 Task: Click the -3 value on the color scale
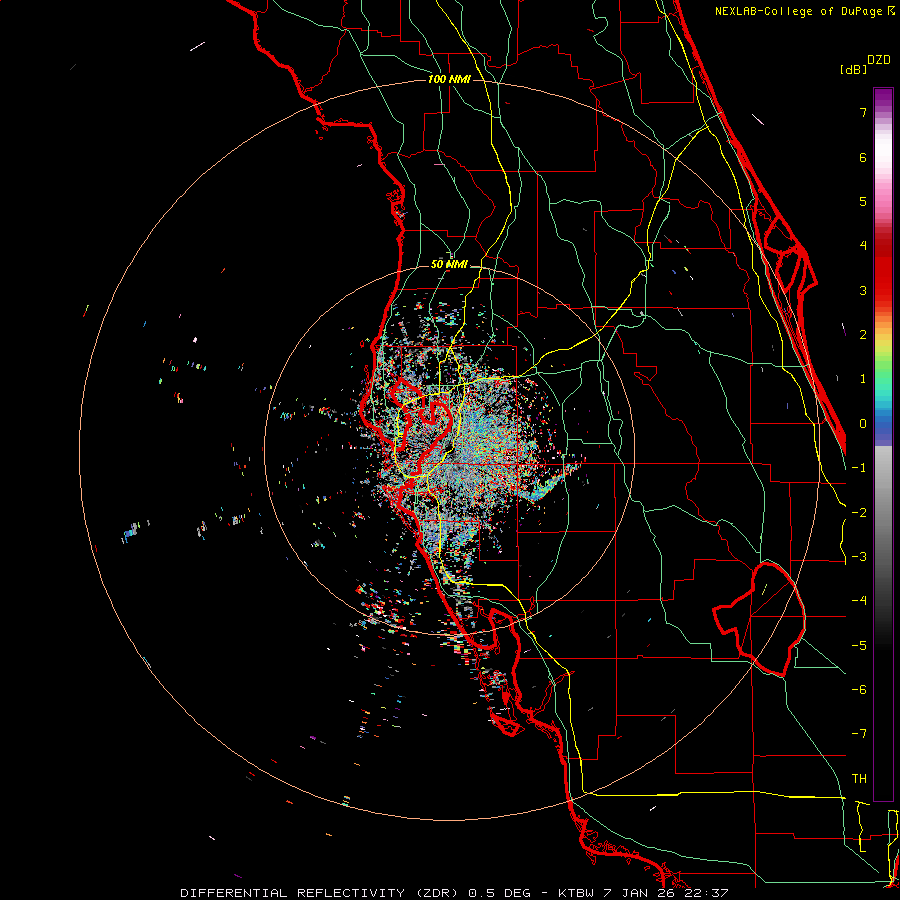pos(859,557)
